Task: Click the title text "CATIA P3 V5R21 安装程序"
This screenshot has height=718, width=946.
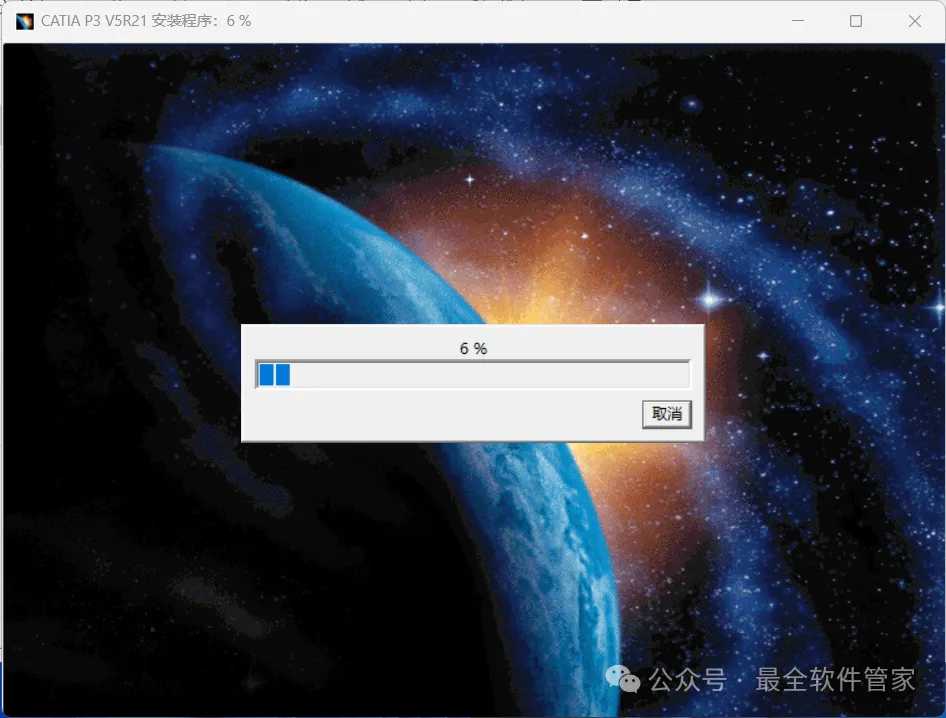Action: [x=126, y=21]
